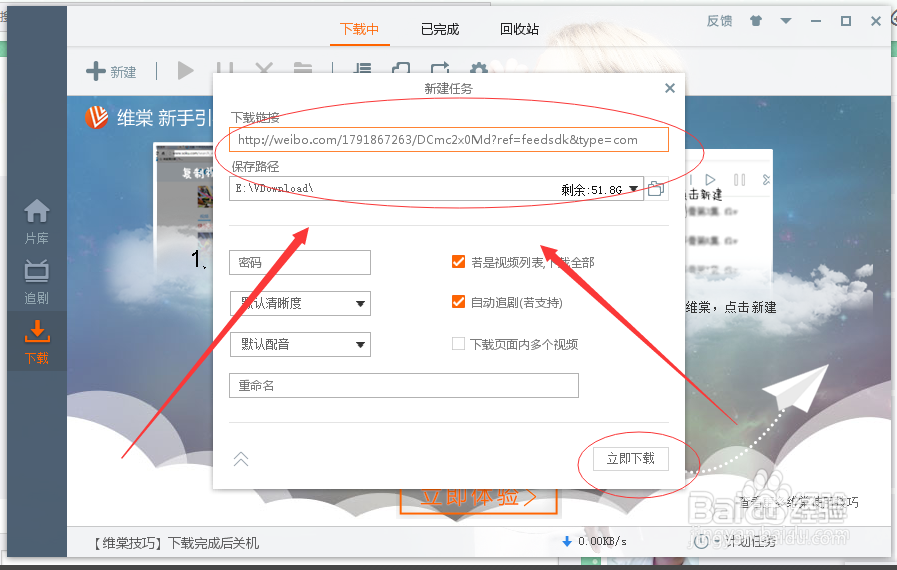Click the 重命名 input field
This screenshot has height=570, width=897.
click(404, 386)
